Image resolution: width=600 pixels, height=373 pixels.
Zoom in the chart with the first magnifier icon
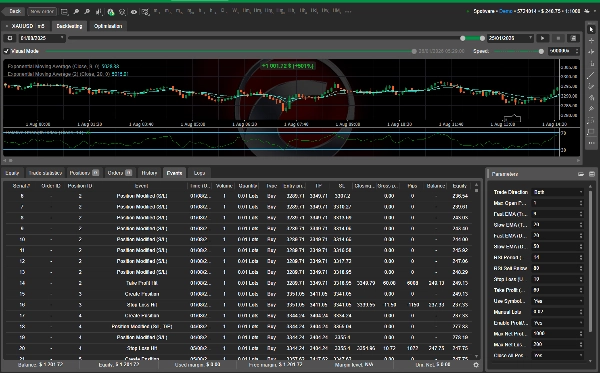[76, 12]
